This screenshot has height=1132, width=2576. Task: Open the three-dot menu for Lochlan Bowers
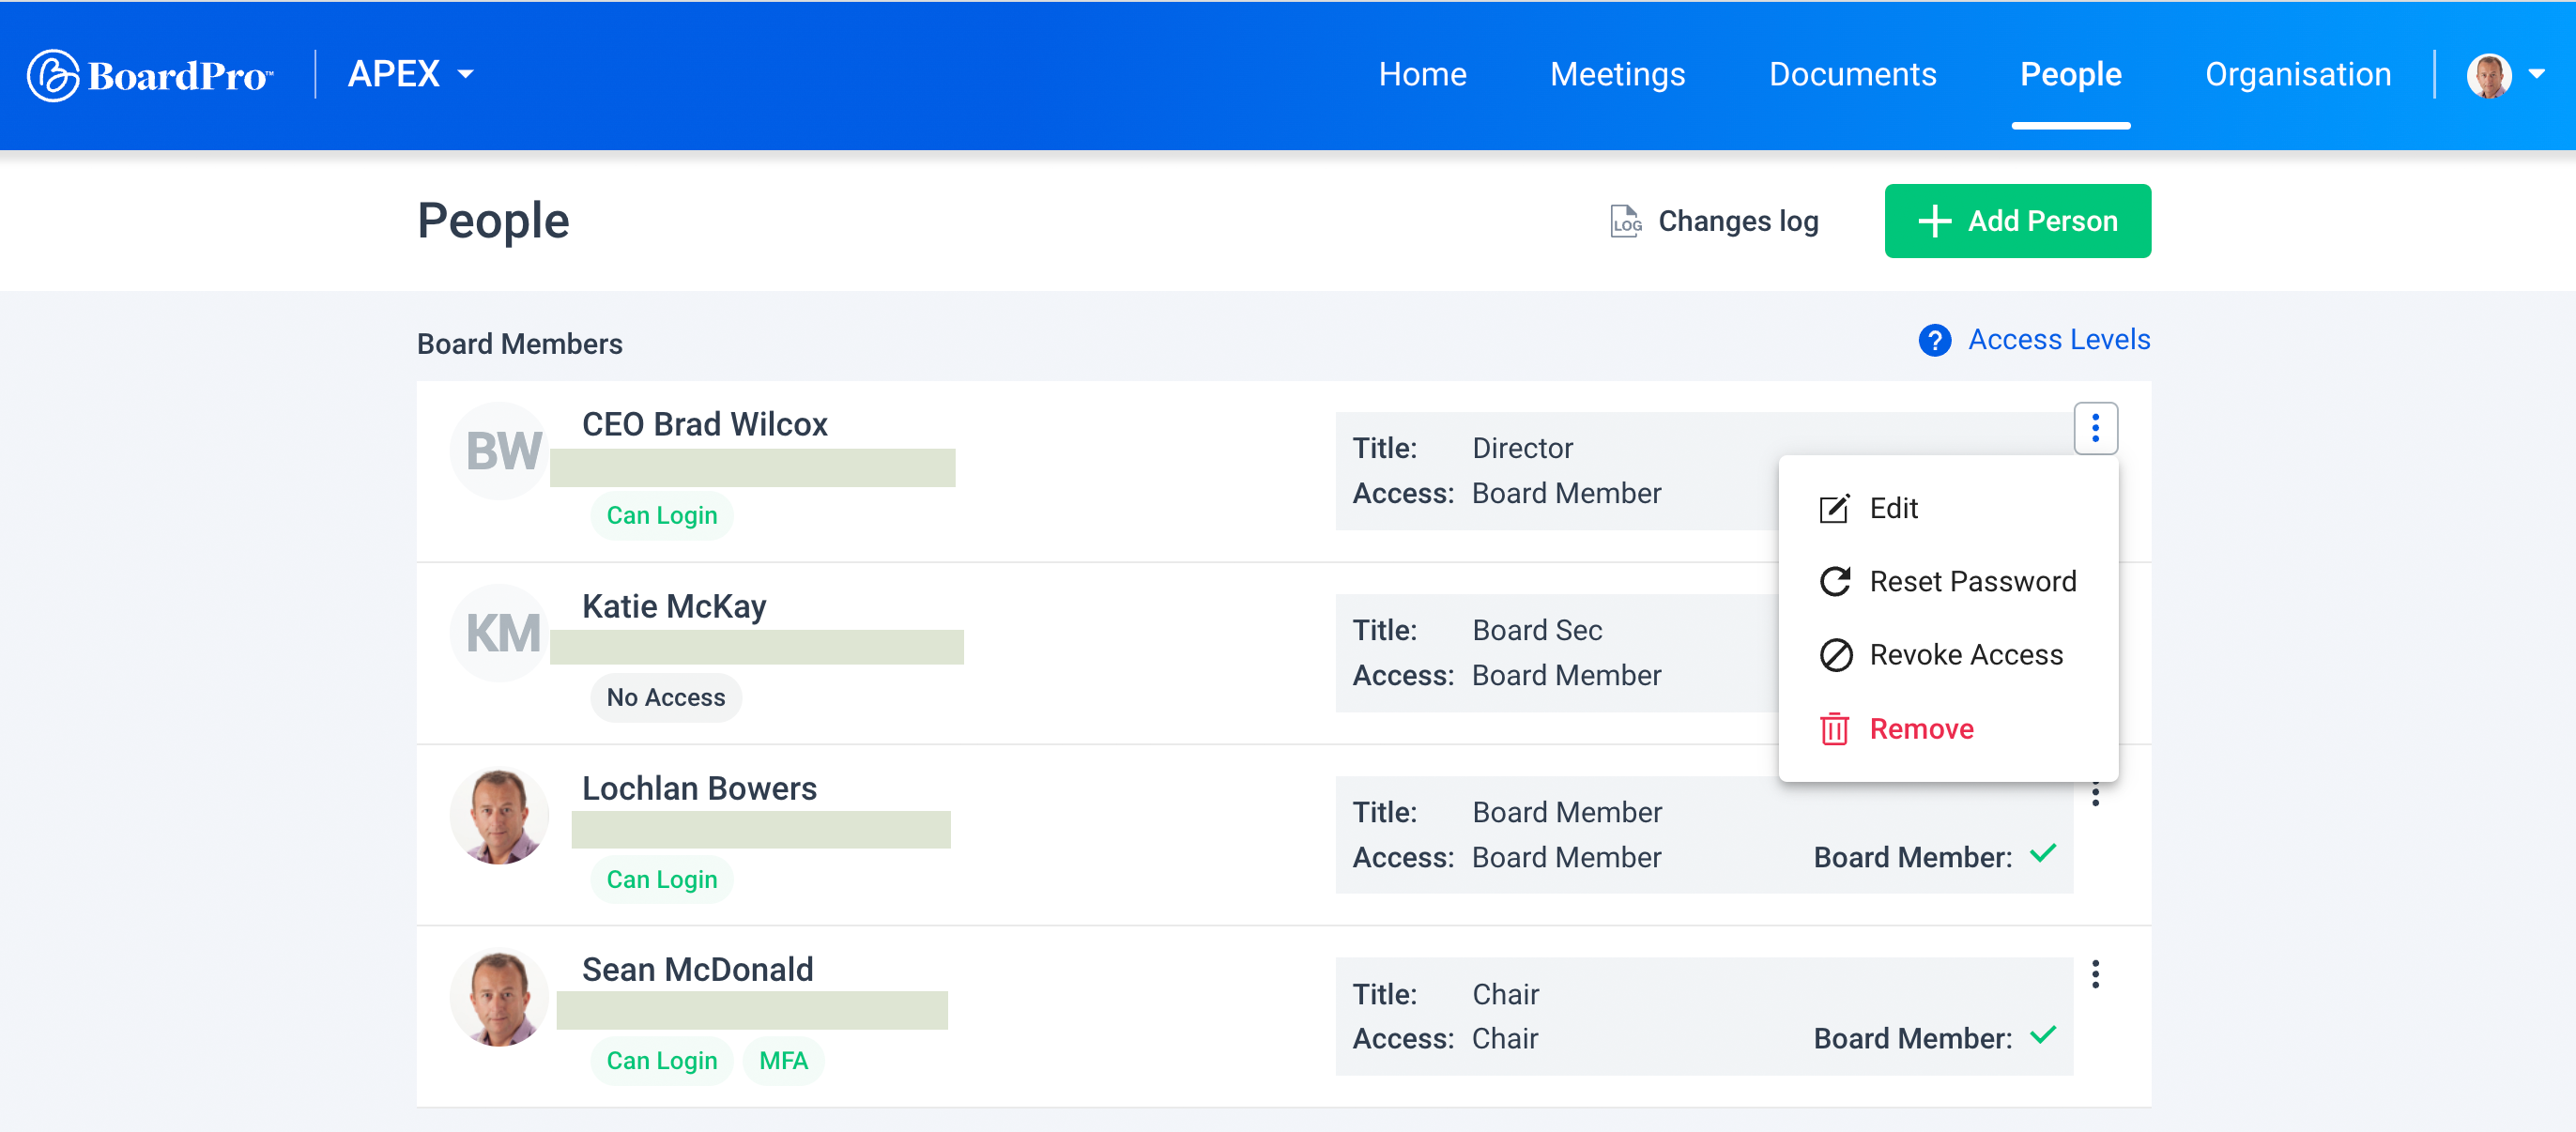coord(2095,793)
